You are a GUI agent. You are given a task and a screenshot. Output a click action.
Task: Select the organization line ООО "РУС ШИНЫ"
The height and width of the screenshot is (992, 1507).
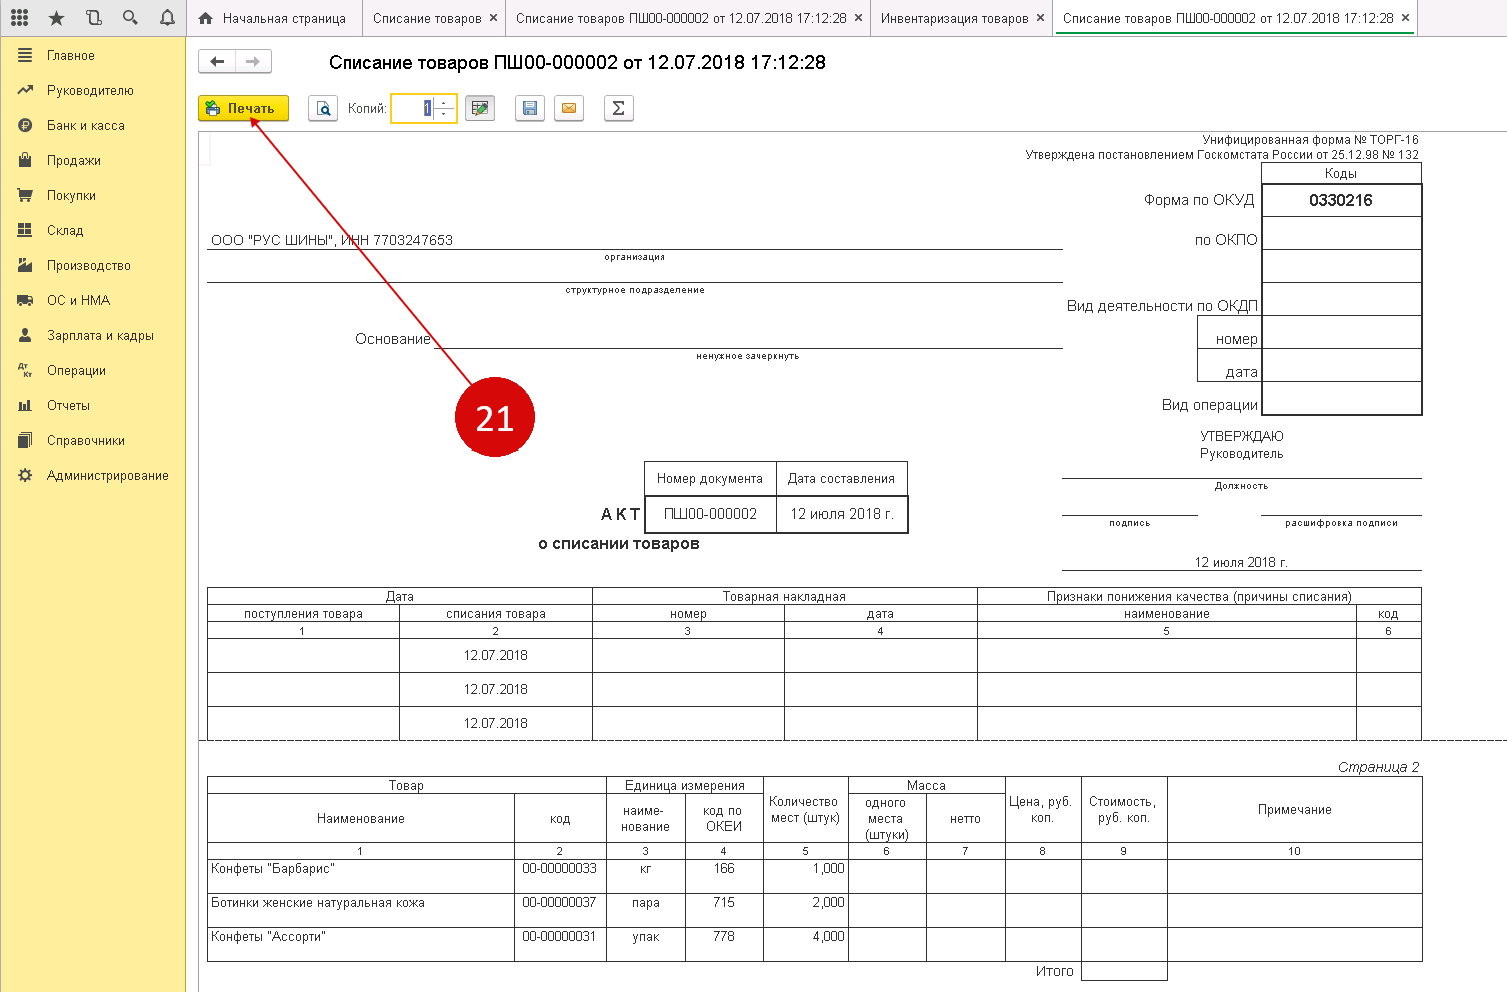click(634, 240)
